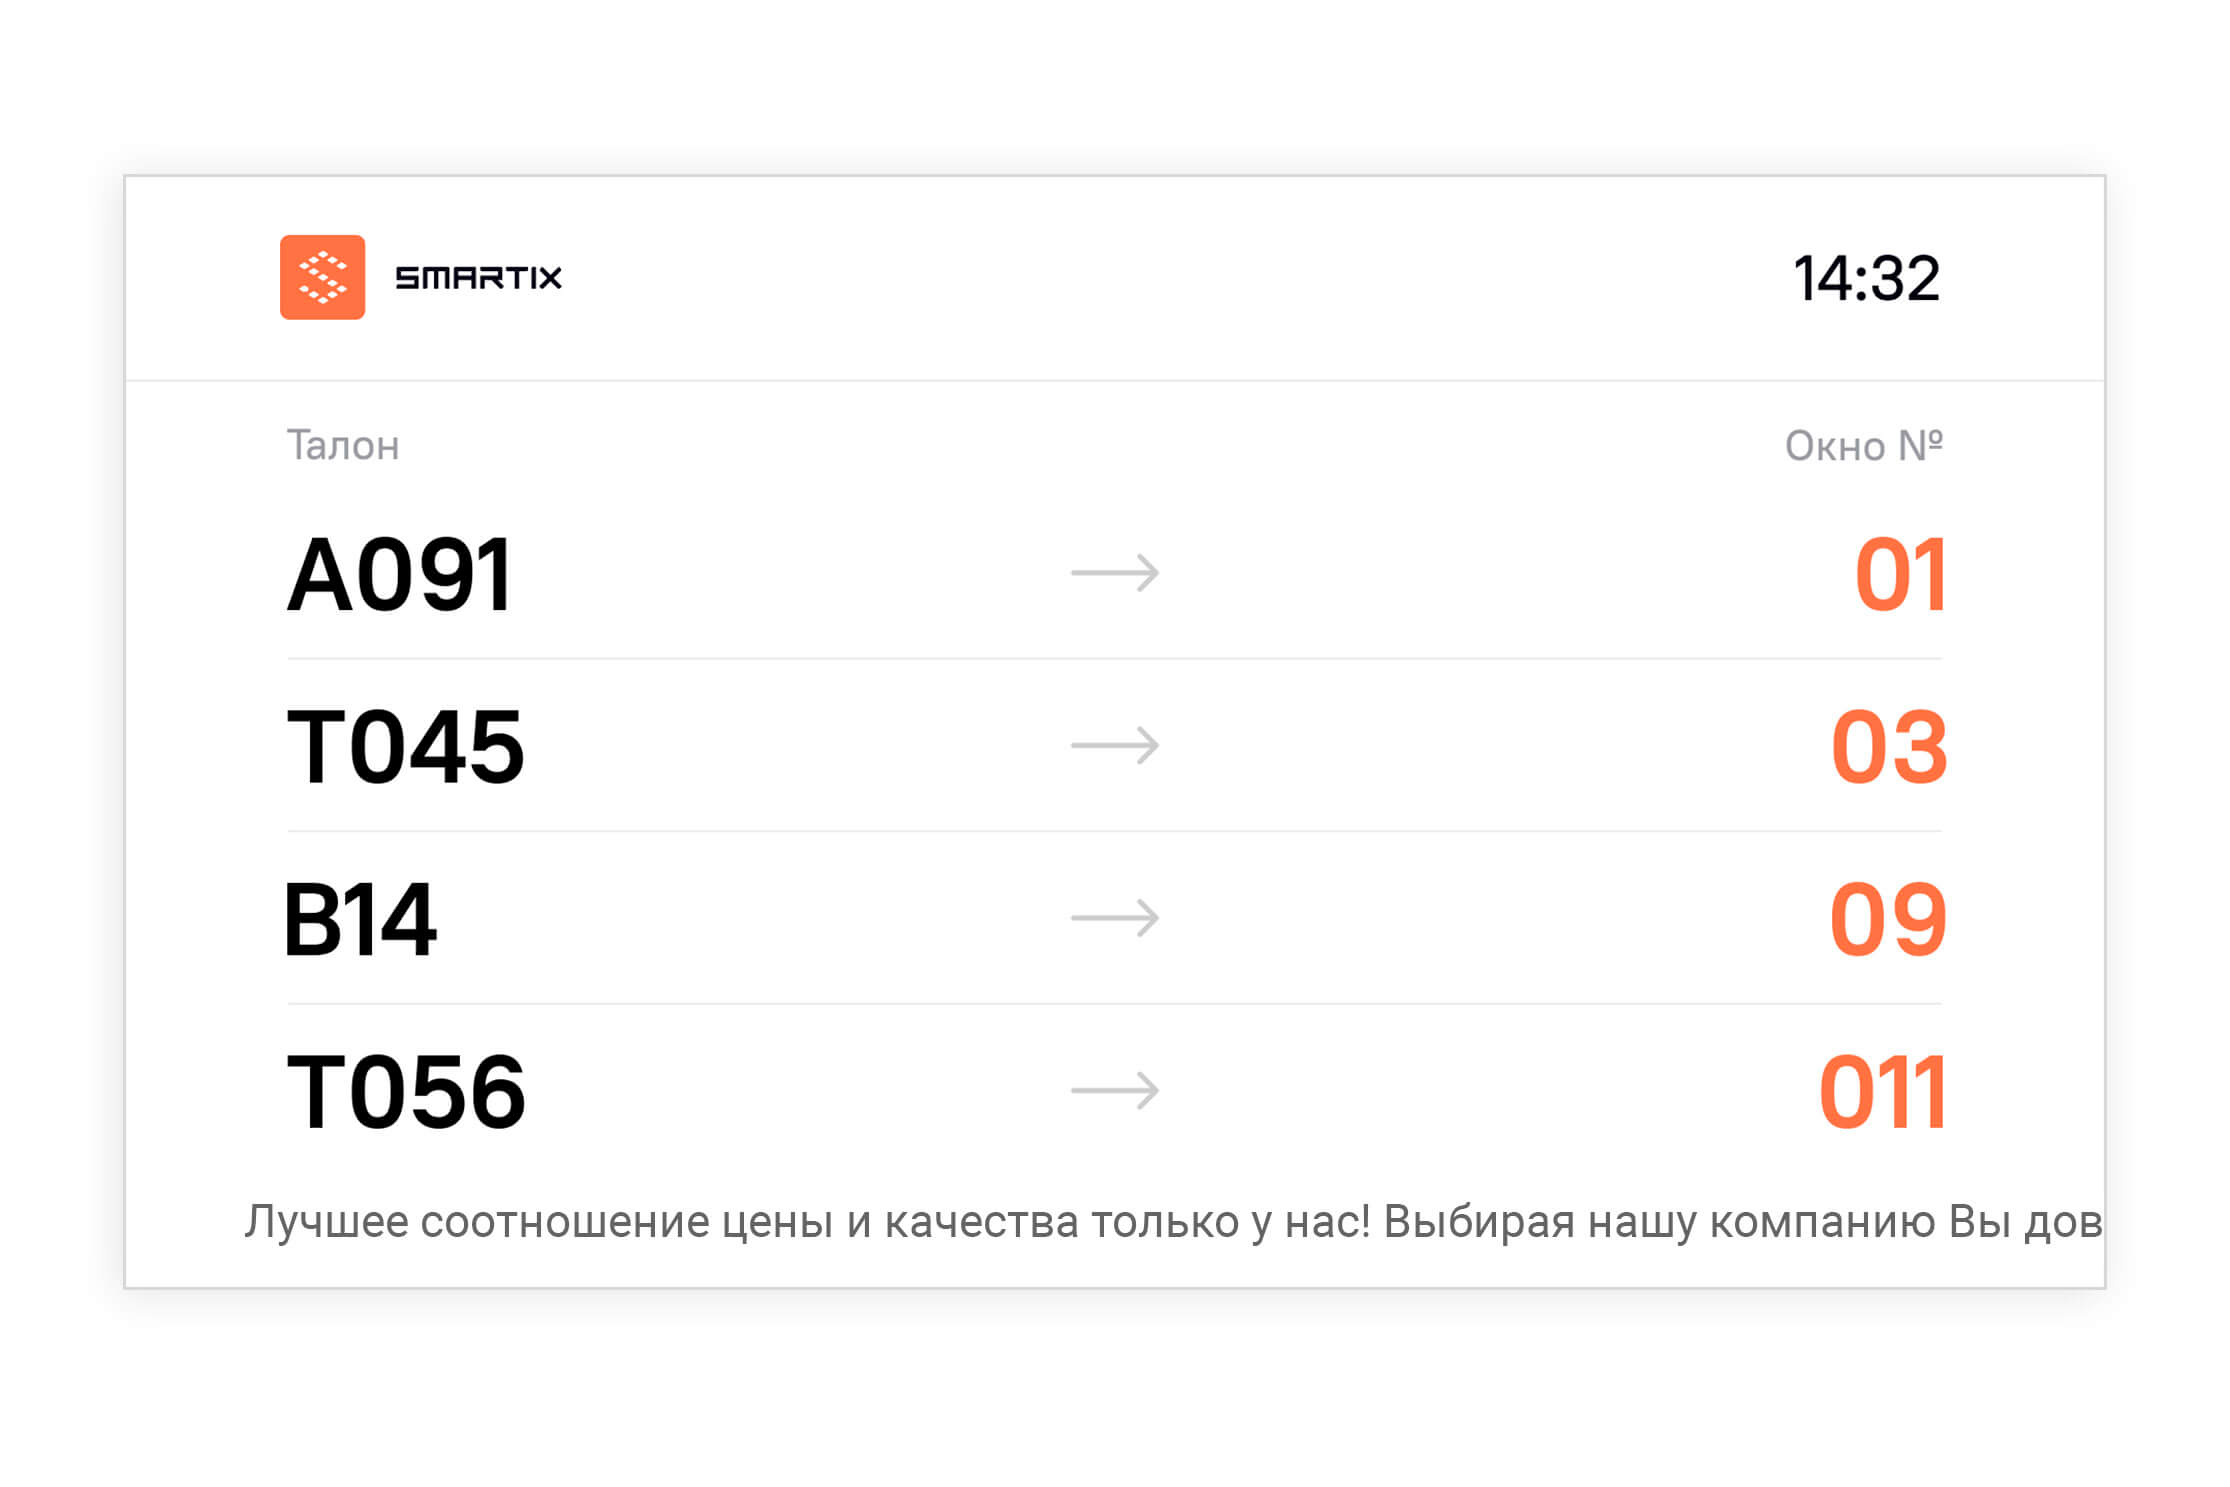The image size is (2230, 1487).
Task: Click the arrow in the A091 row
Action: point(1115,573)
